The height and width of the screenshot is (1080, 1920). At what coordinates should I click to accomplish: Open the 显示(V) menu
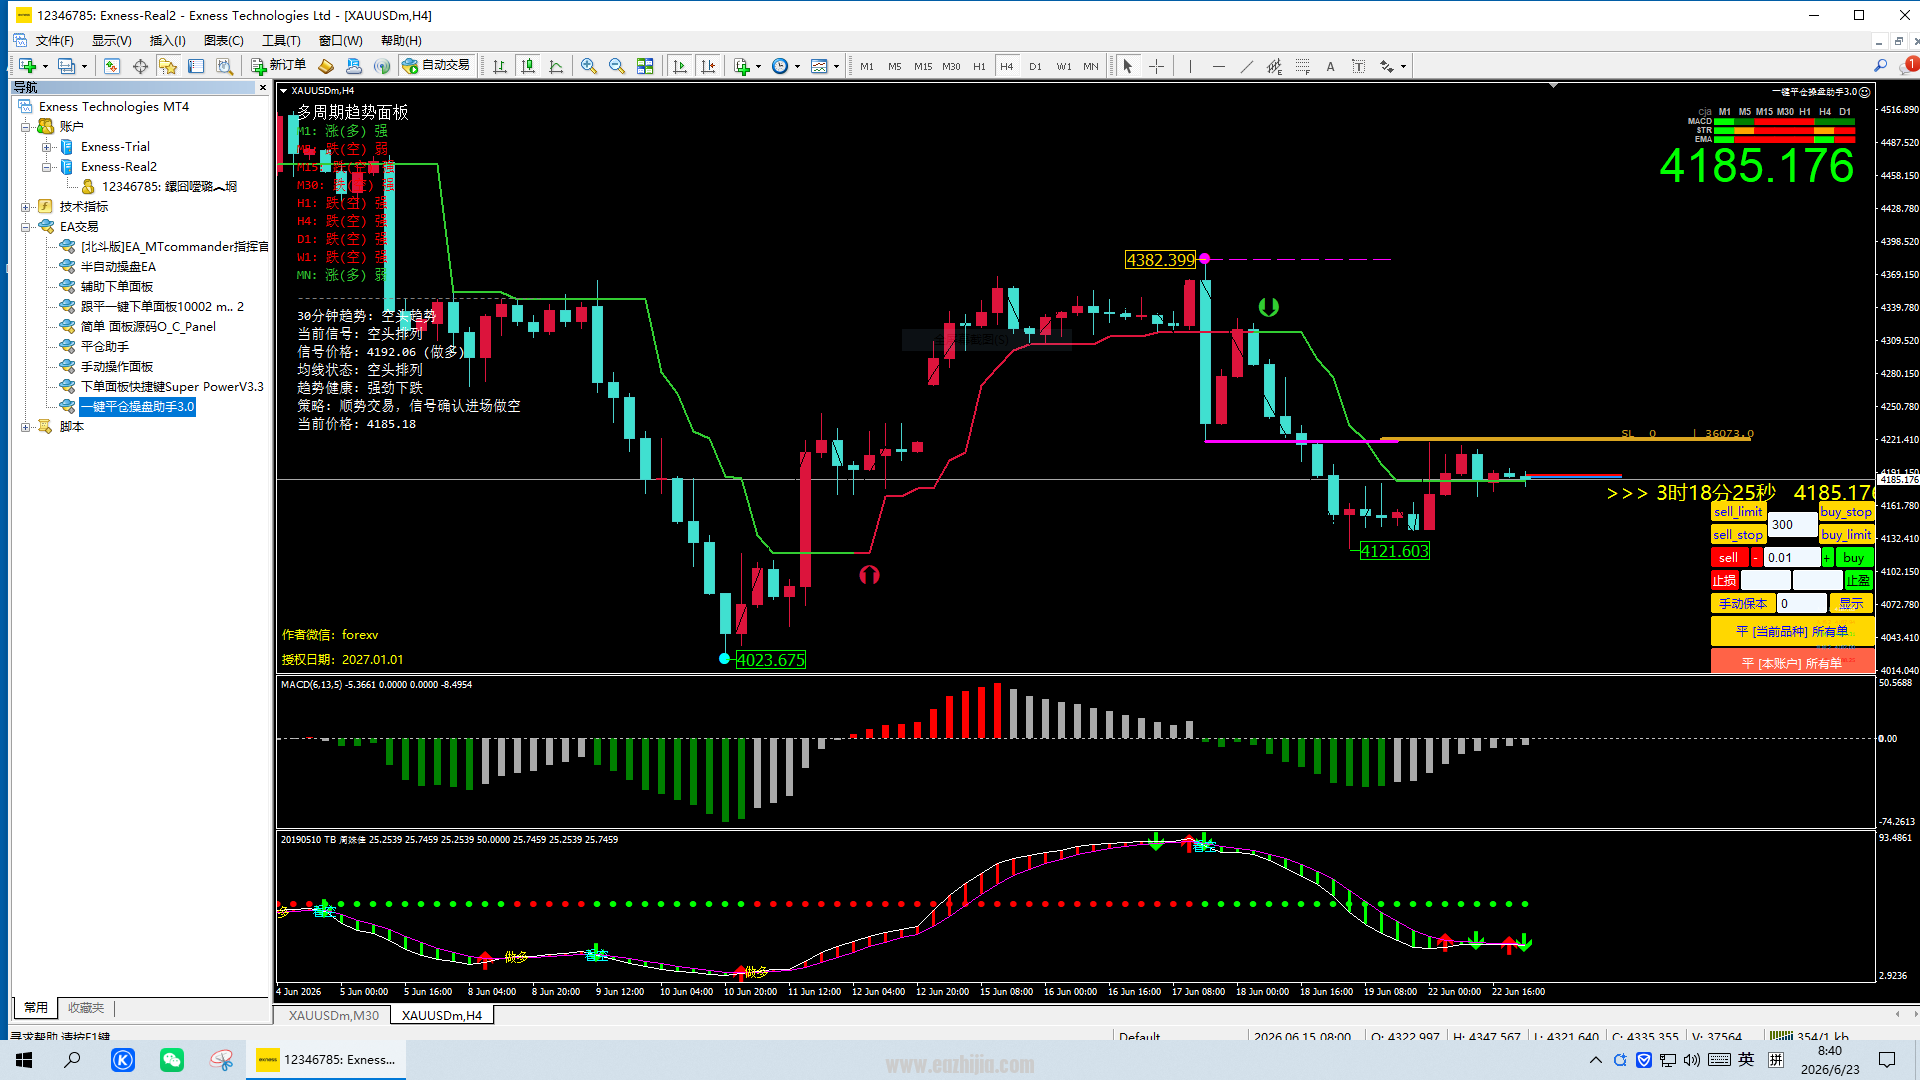tap(112, 41)
